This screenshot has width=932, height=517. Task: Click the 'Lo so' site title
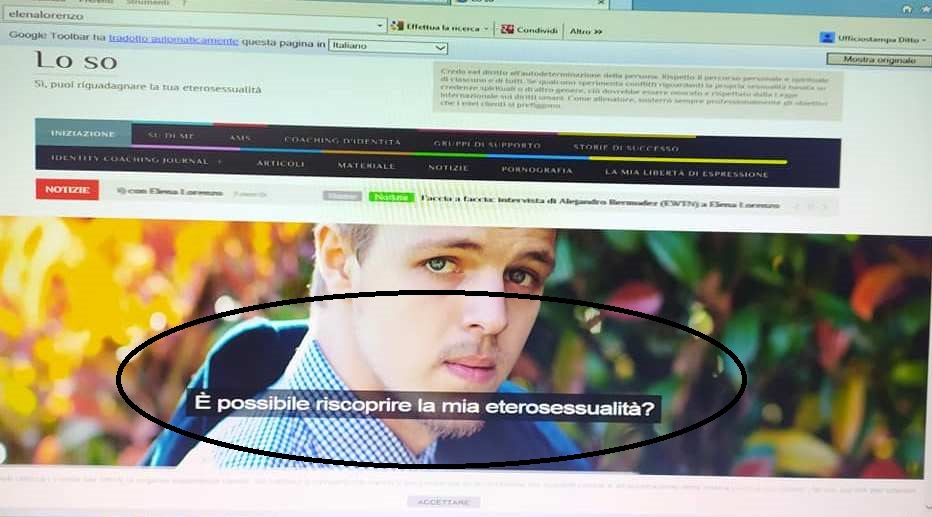pos(76,61)
